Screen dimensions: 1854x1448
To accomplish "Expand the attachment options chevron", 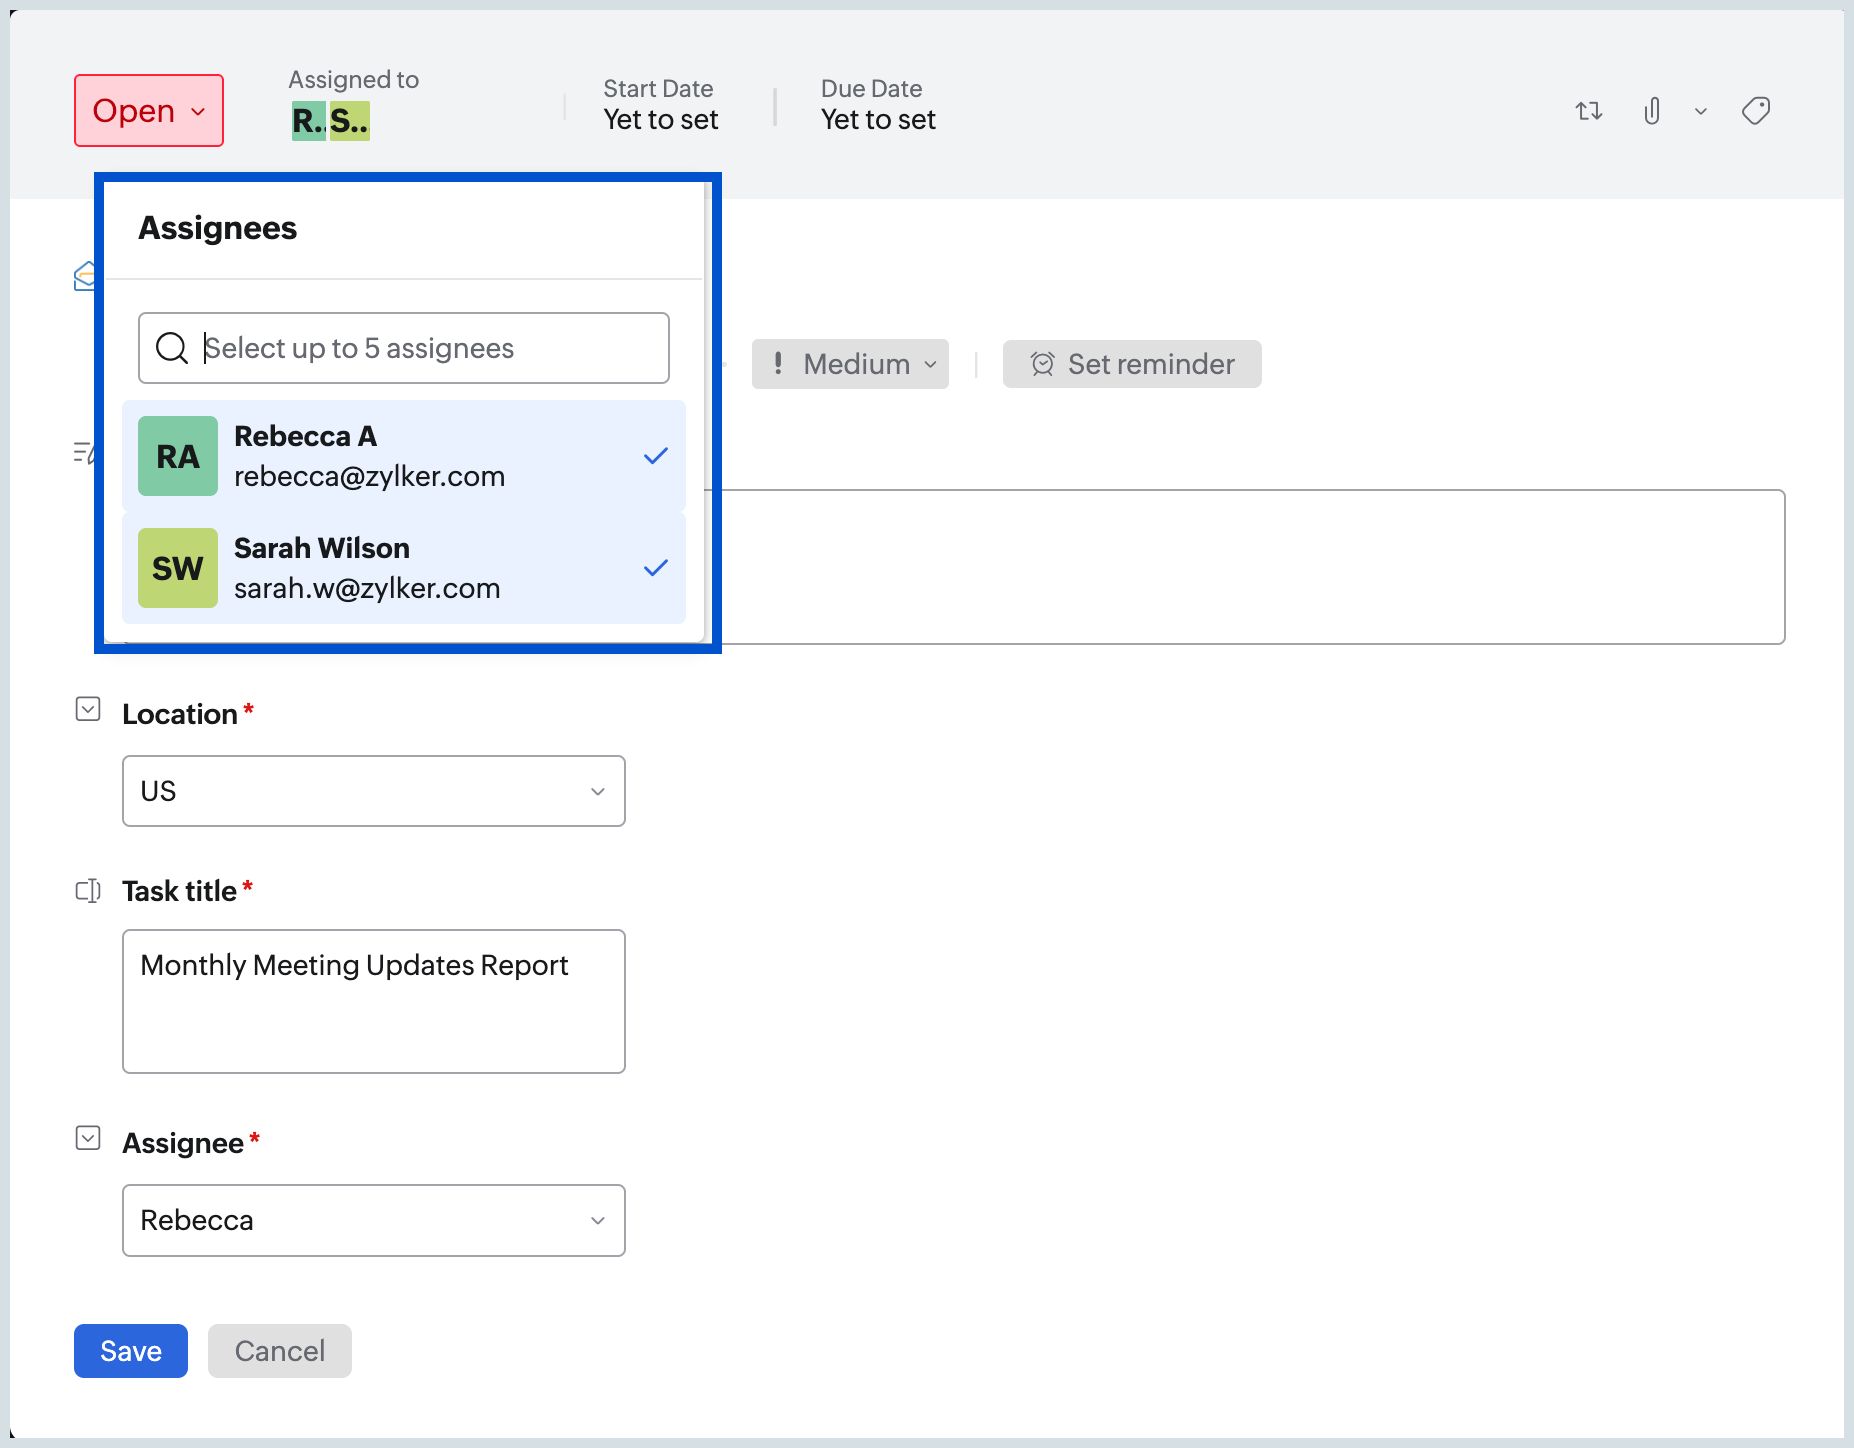I will pos(1701,111).
